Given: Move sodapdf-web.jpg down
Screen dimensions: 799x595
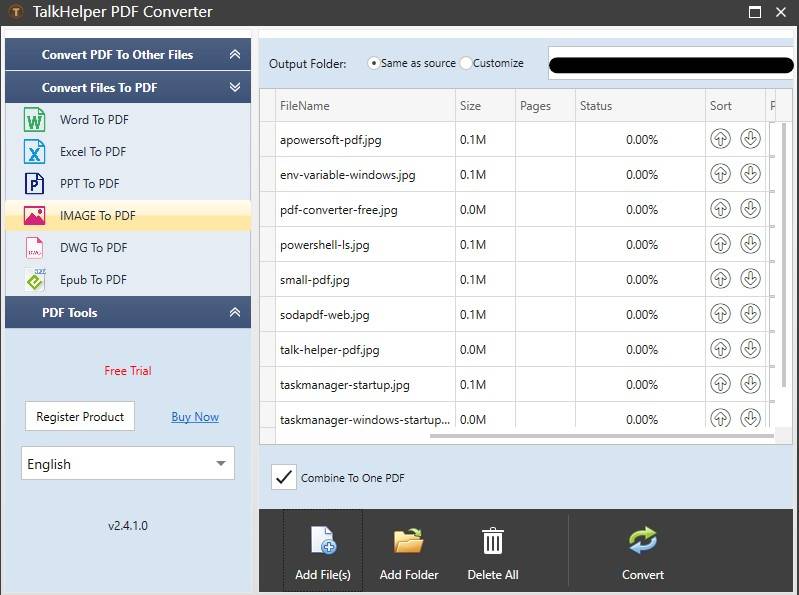Looking at the screenshot, I should 750,314.
